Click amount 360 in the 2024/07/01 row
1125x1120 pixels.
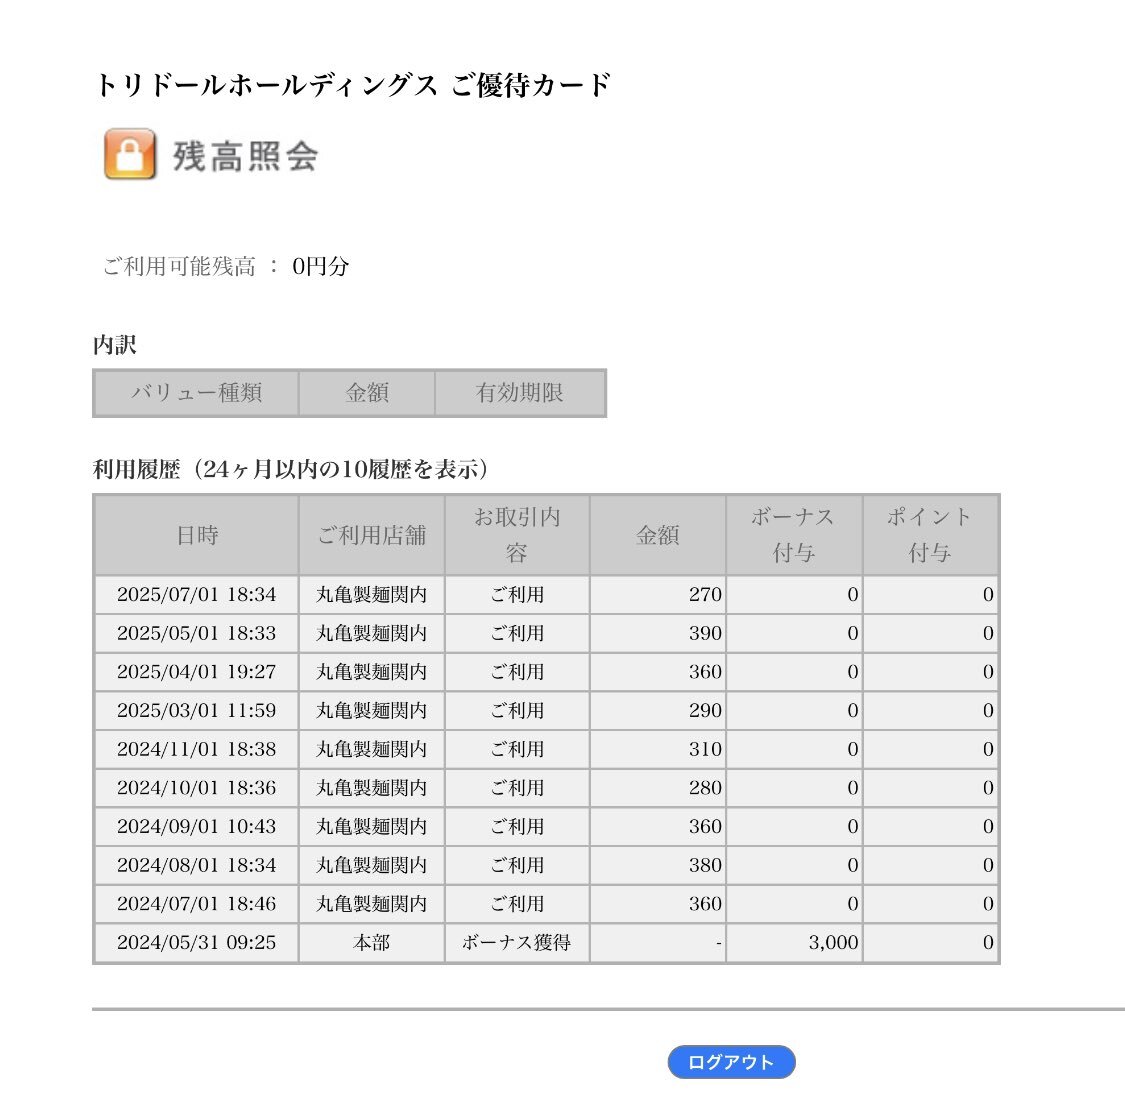coord(705,905)
